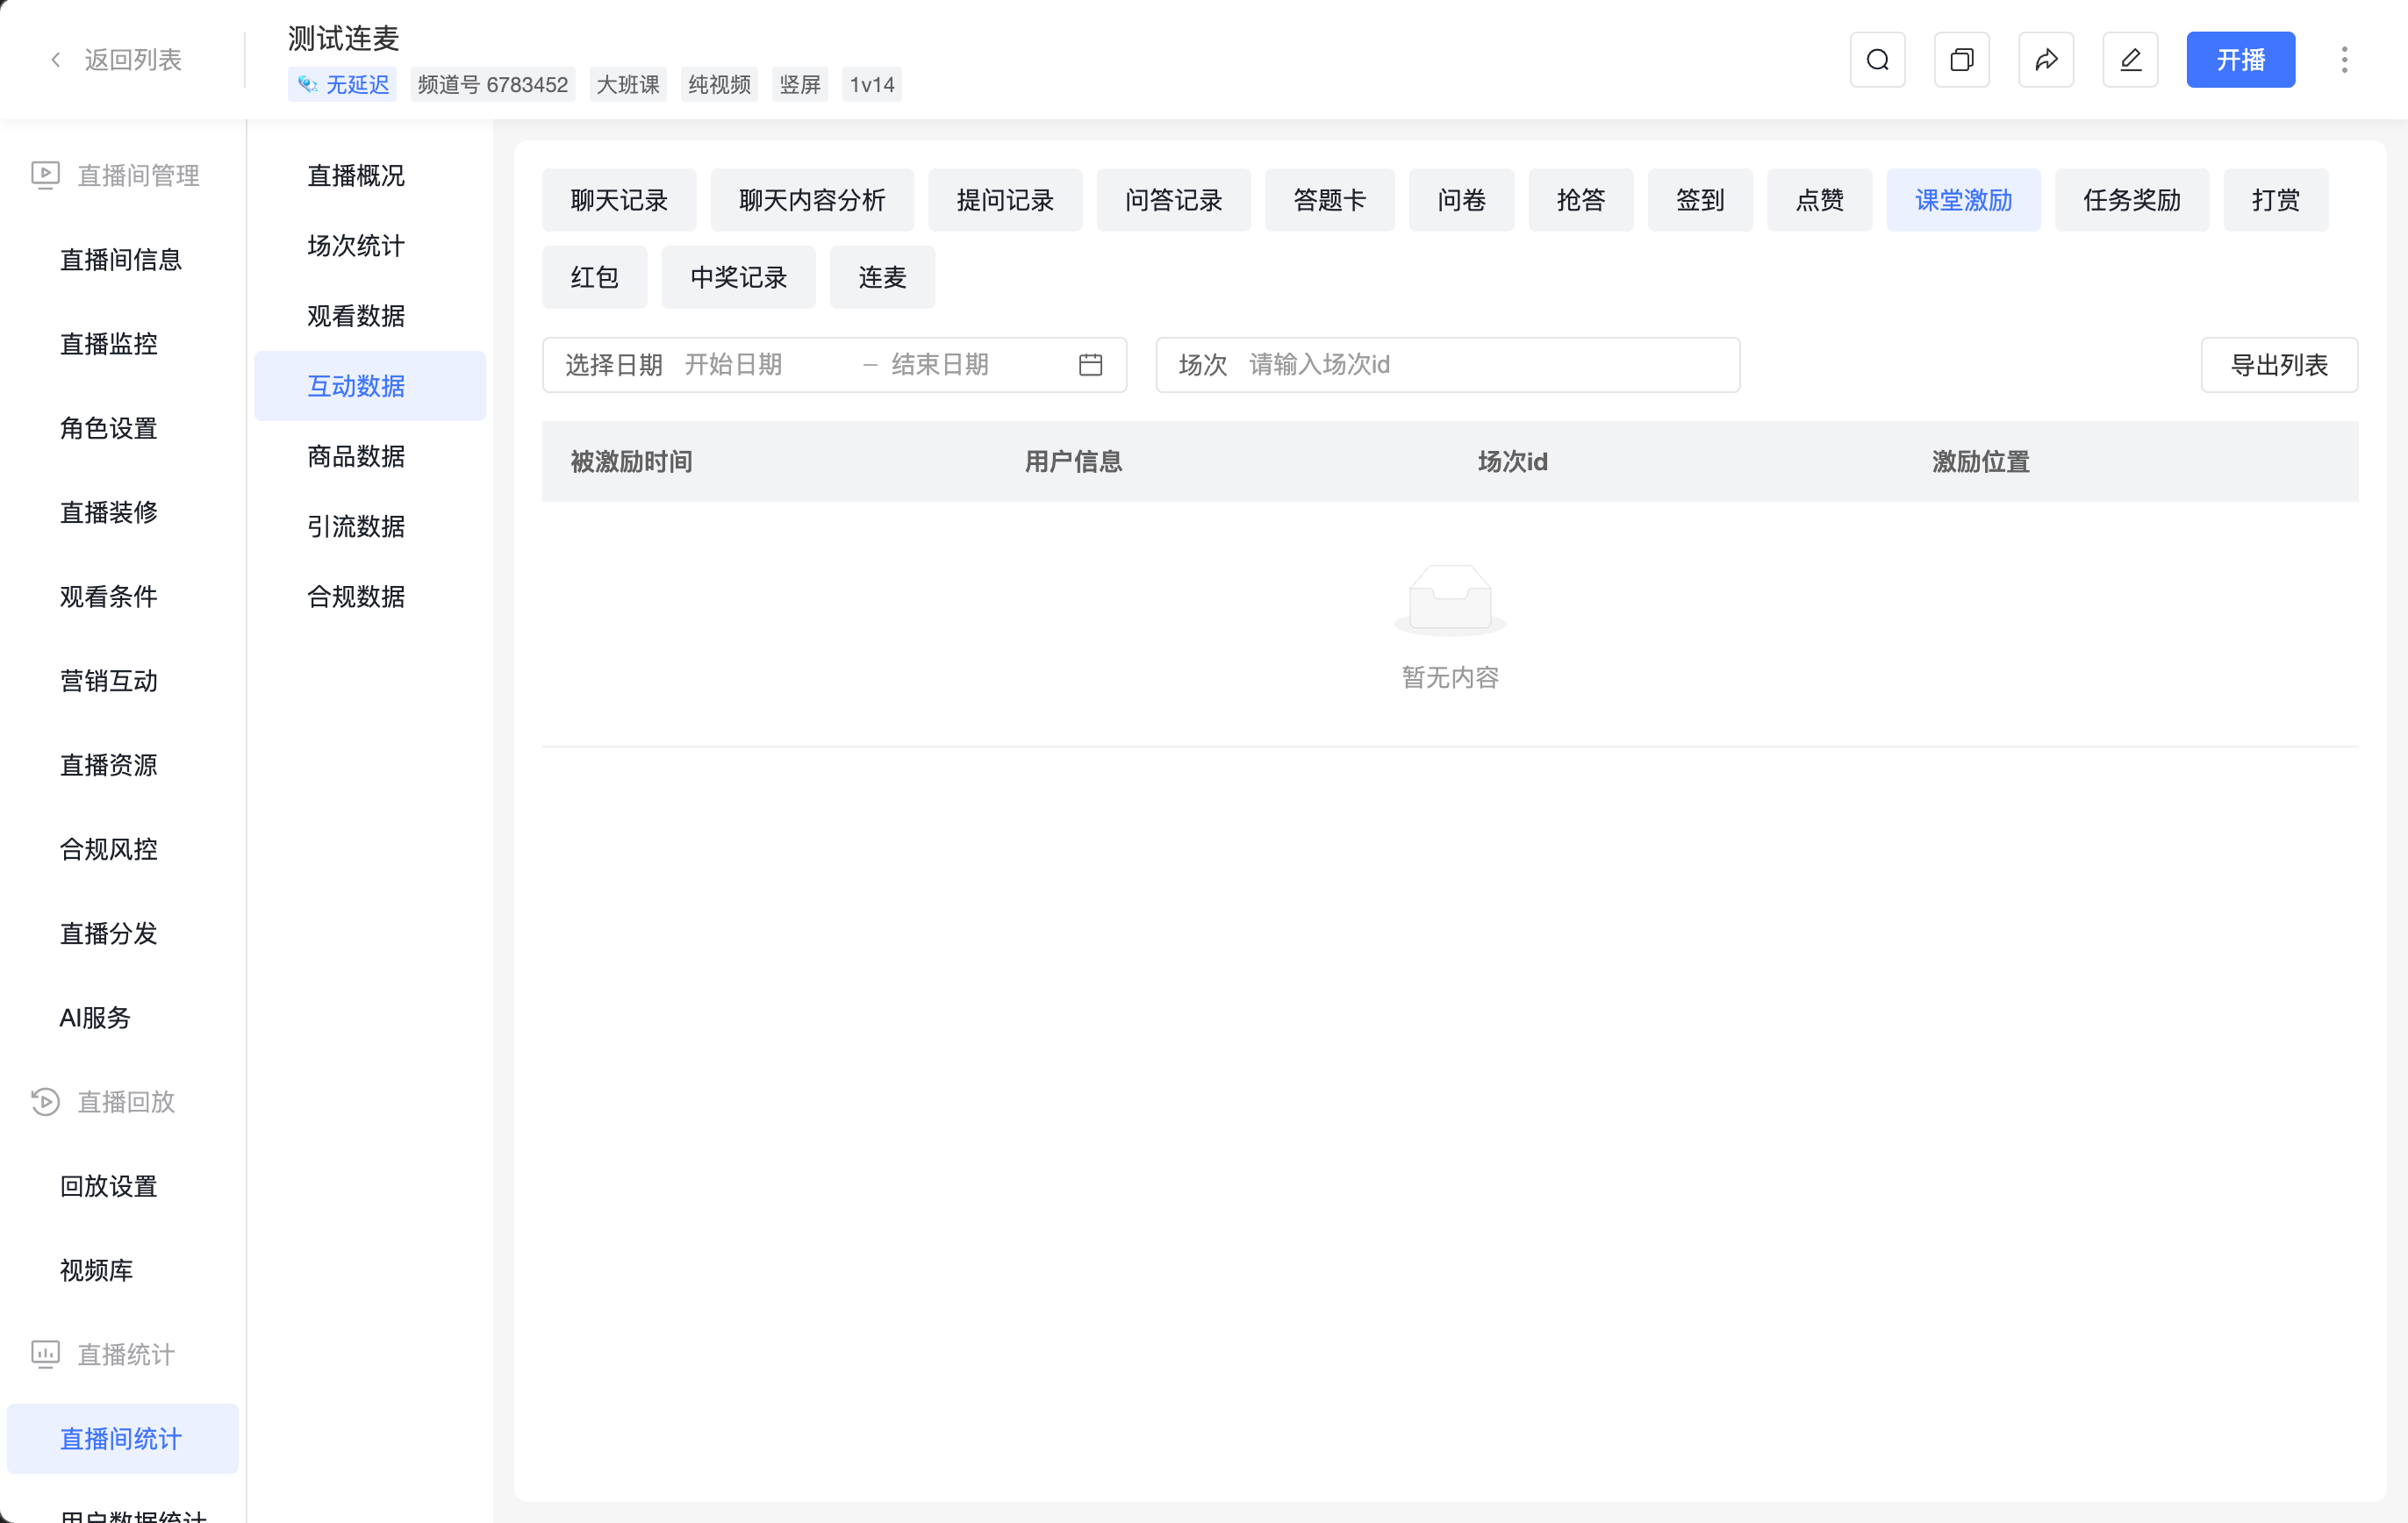Click the 返回列表 link

click(133, 60)
